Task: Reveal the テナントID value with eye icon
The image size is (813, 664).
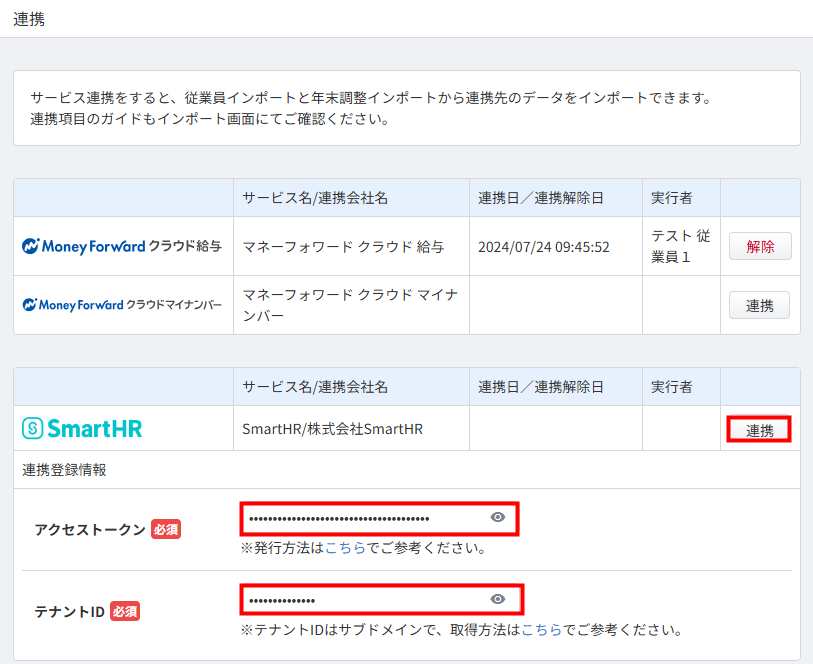Action: tap(498, 599)
